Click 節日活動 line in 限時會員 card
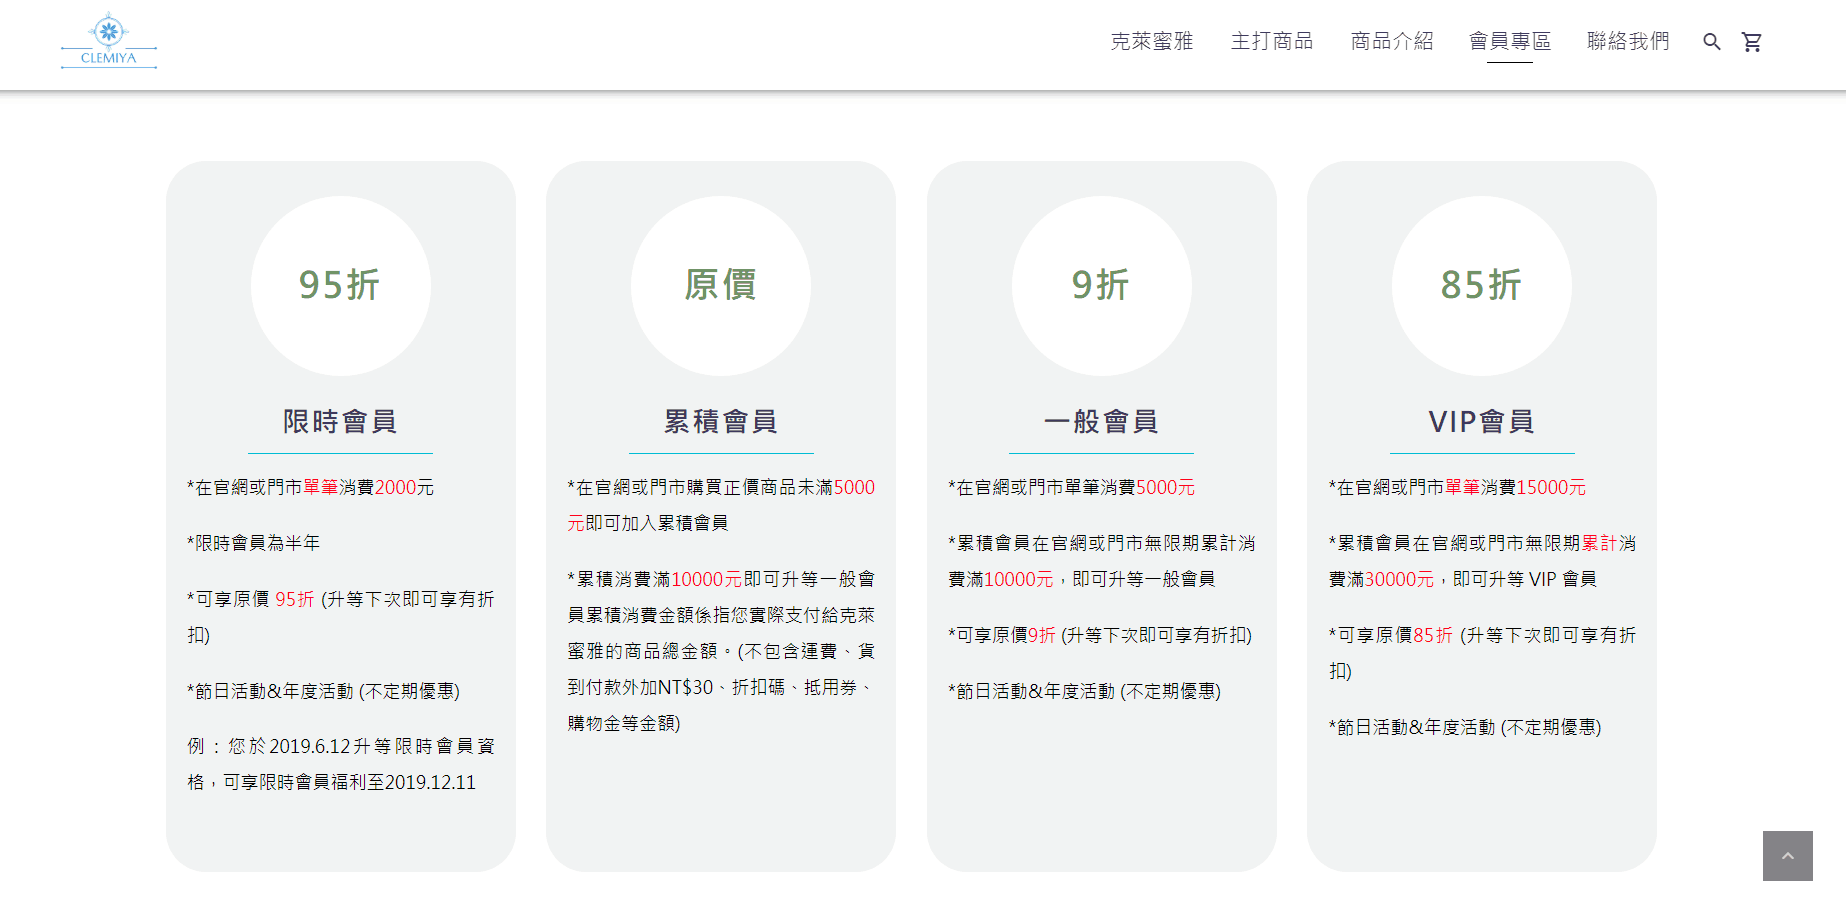This screenshot has width=1846, height=903. 323,691
